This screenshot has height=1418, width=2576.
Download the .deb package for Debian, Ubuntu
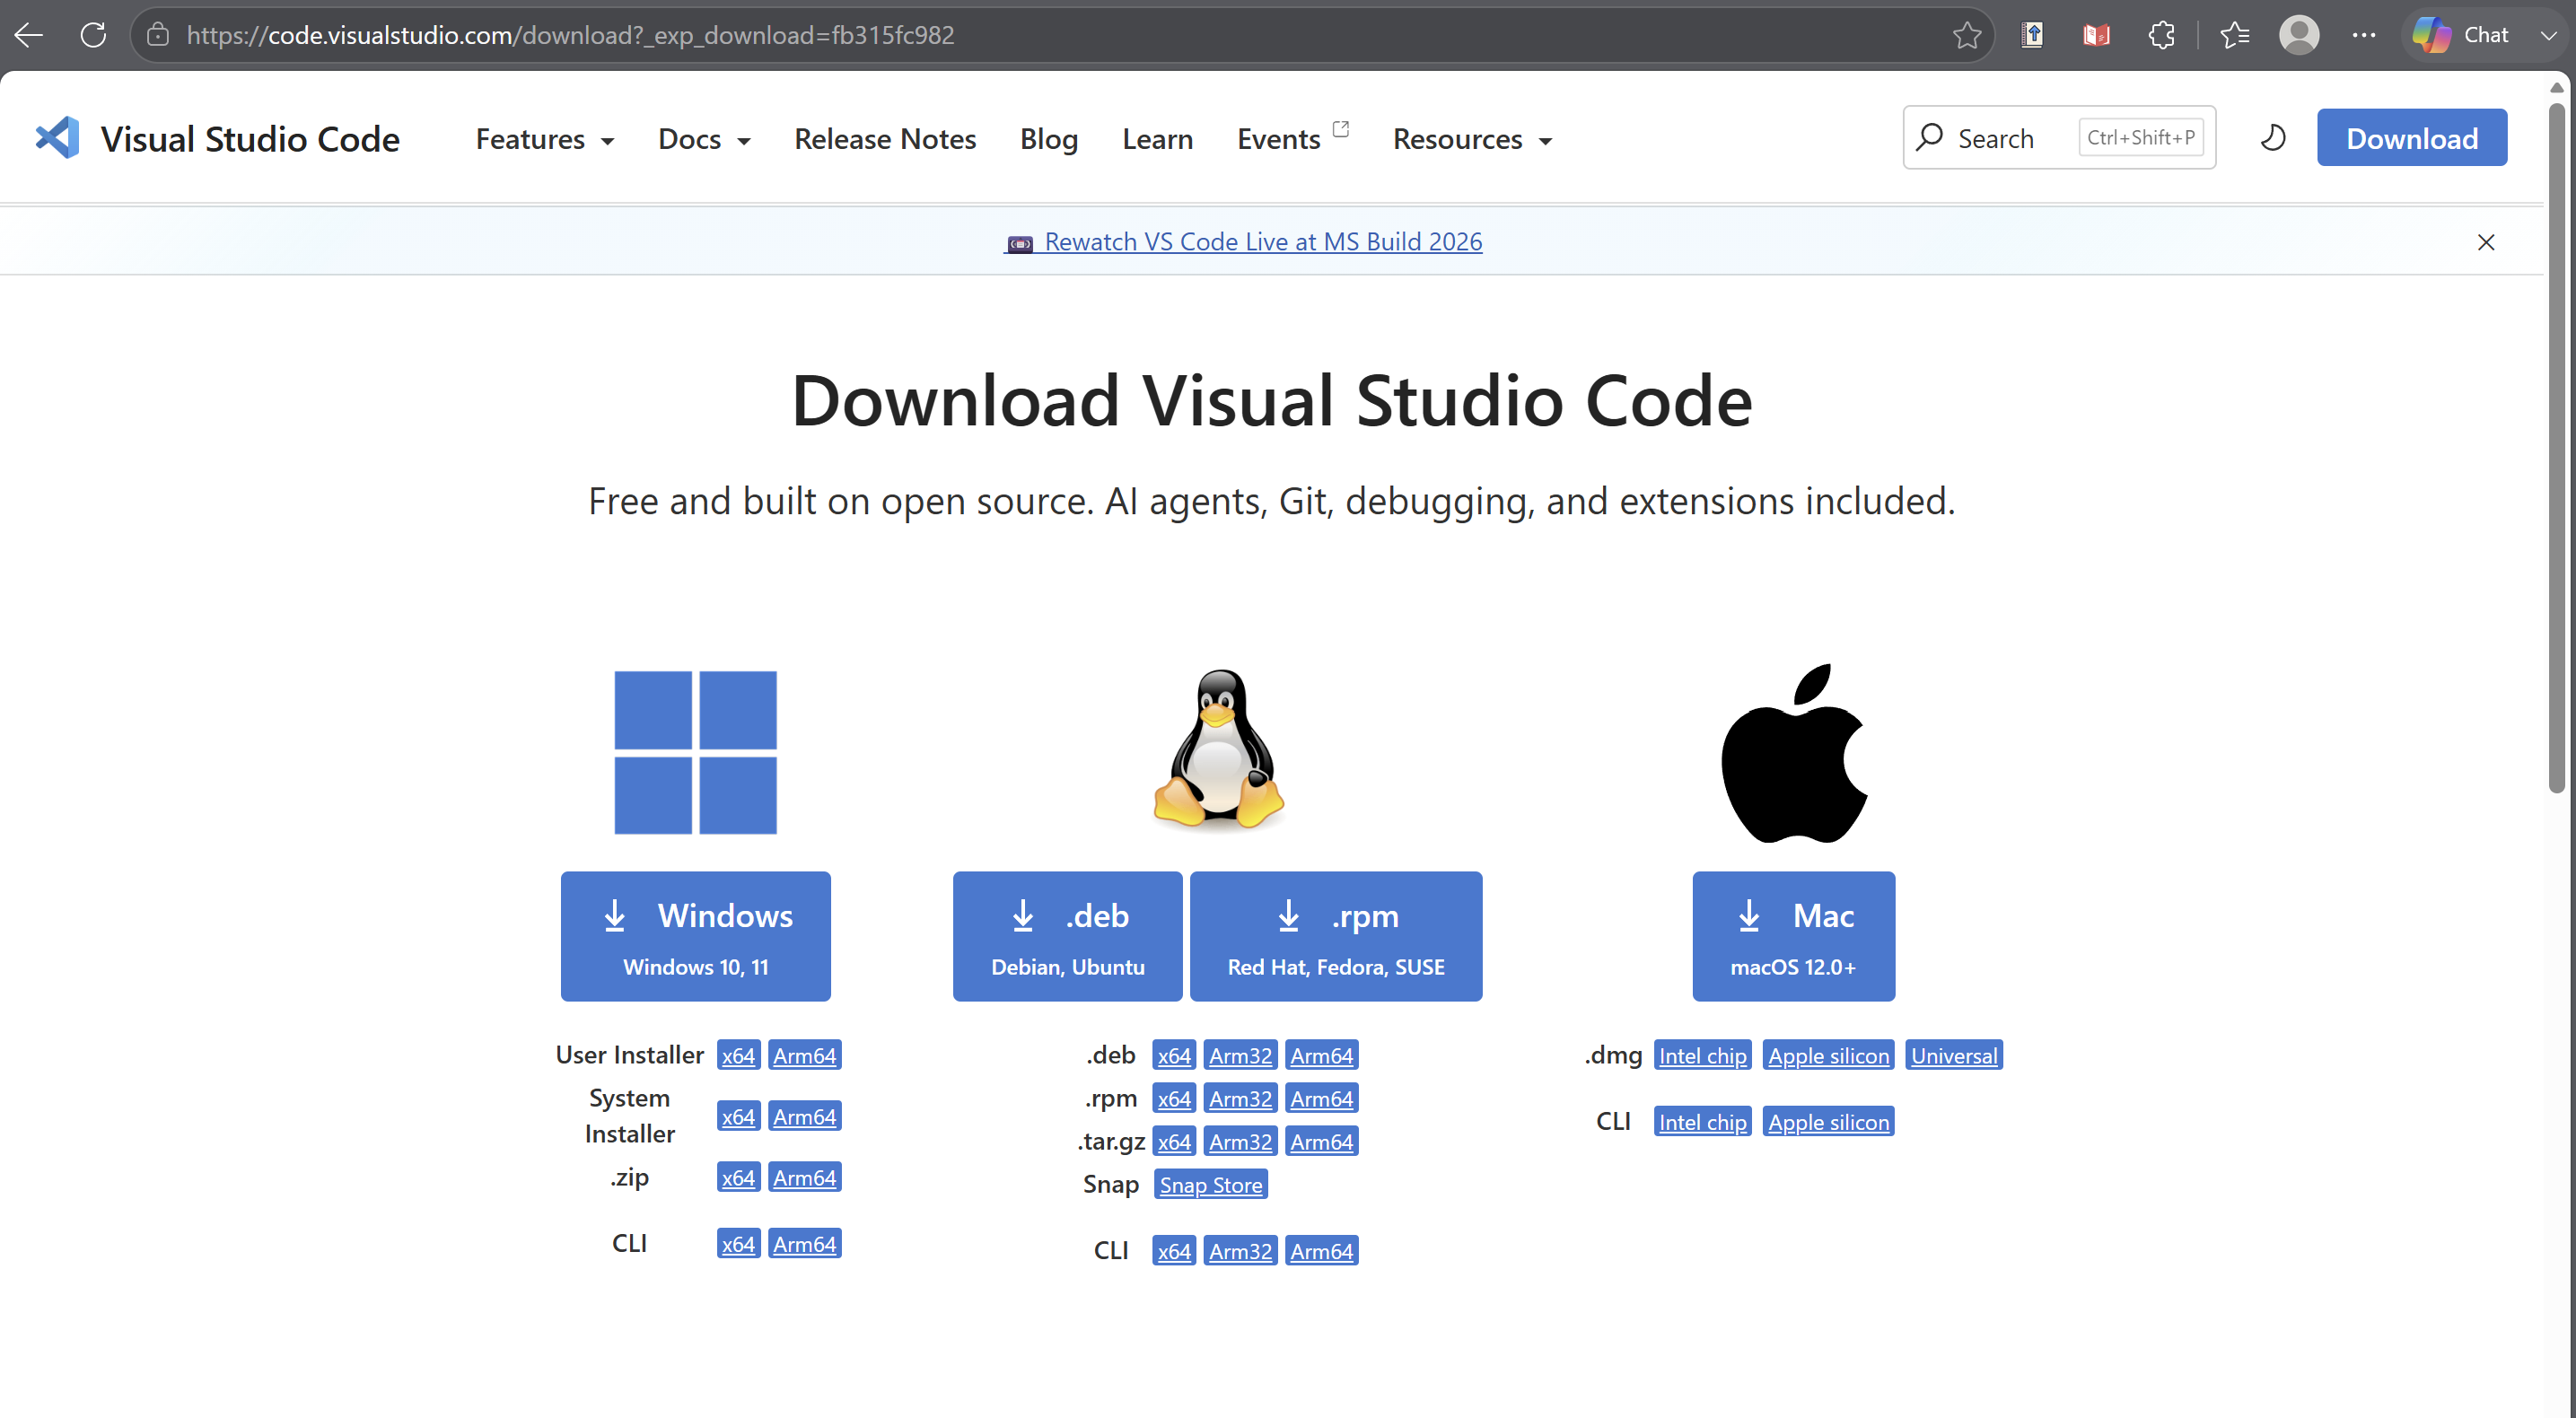click(x=1067, y=936)
